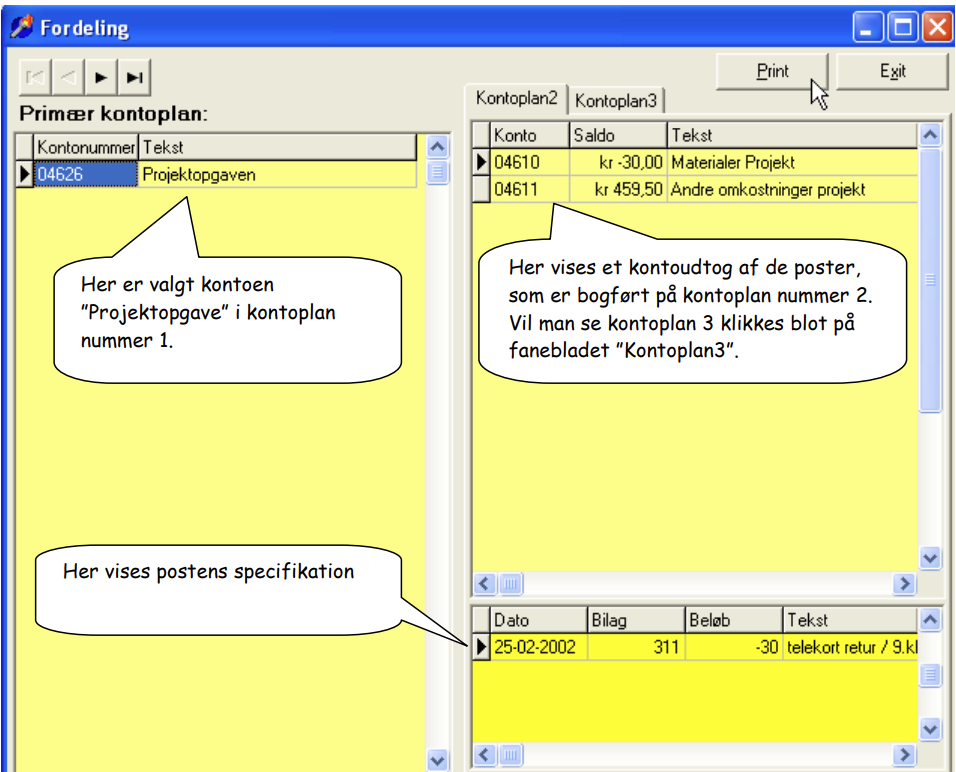Click Kontoplan2 horizontal scrollbar thumb
The width and height of the screenshot is (956, 772).
click(511, 584)
